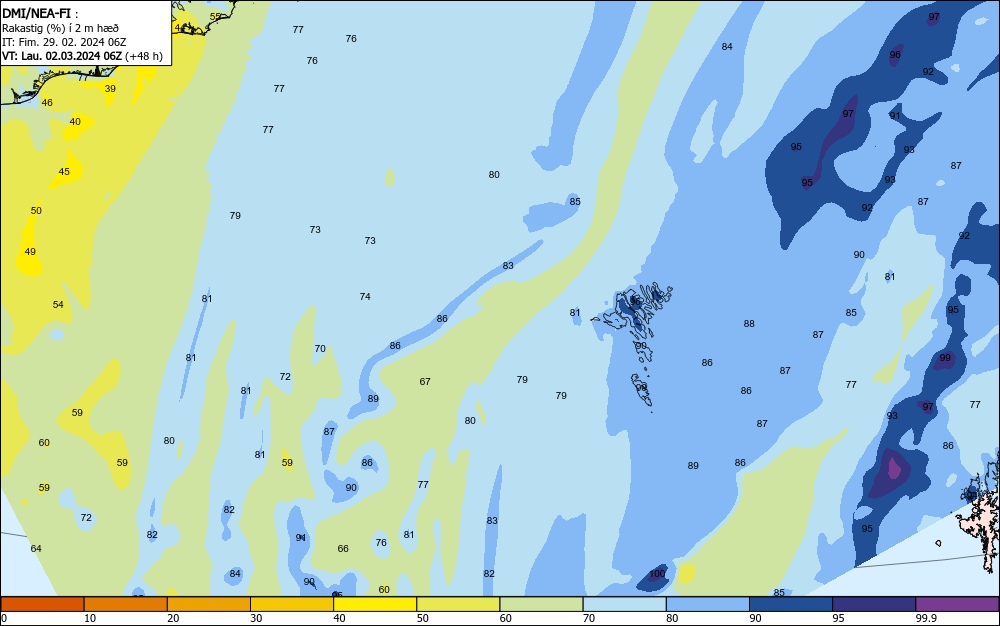Click the 64 humidity value on the map
Screen dimensions: 1000x626
pos(36,548)
